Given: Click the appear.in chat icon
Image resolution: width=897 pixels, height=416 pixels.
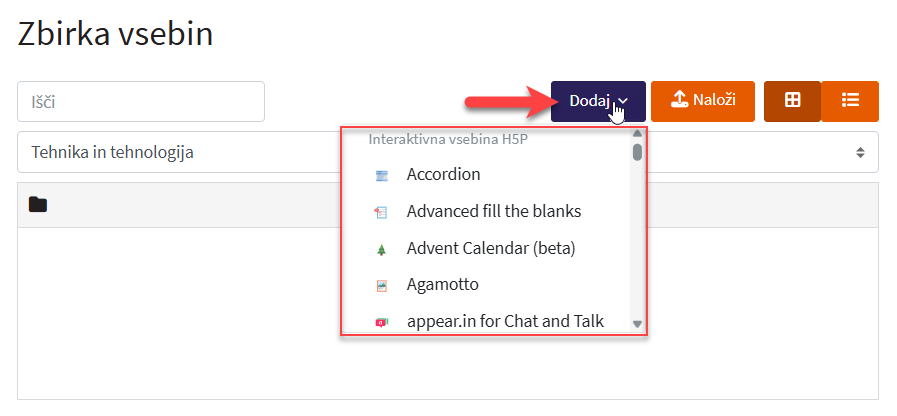Looking at the screenshot, I should 381,323.
